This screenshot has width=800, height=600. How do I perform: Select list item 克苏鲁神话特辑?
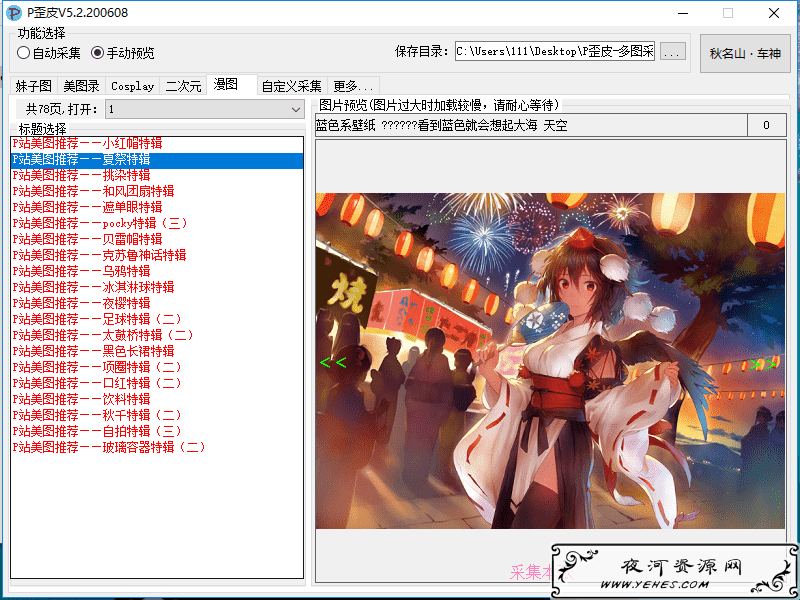pyautogui.click(x=157, y=255)
